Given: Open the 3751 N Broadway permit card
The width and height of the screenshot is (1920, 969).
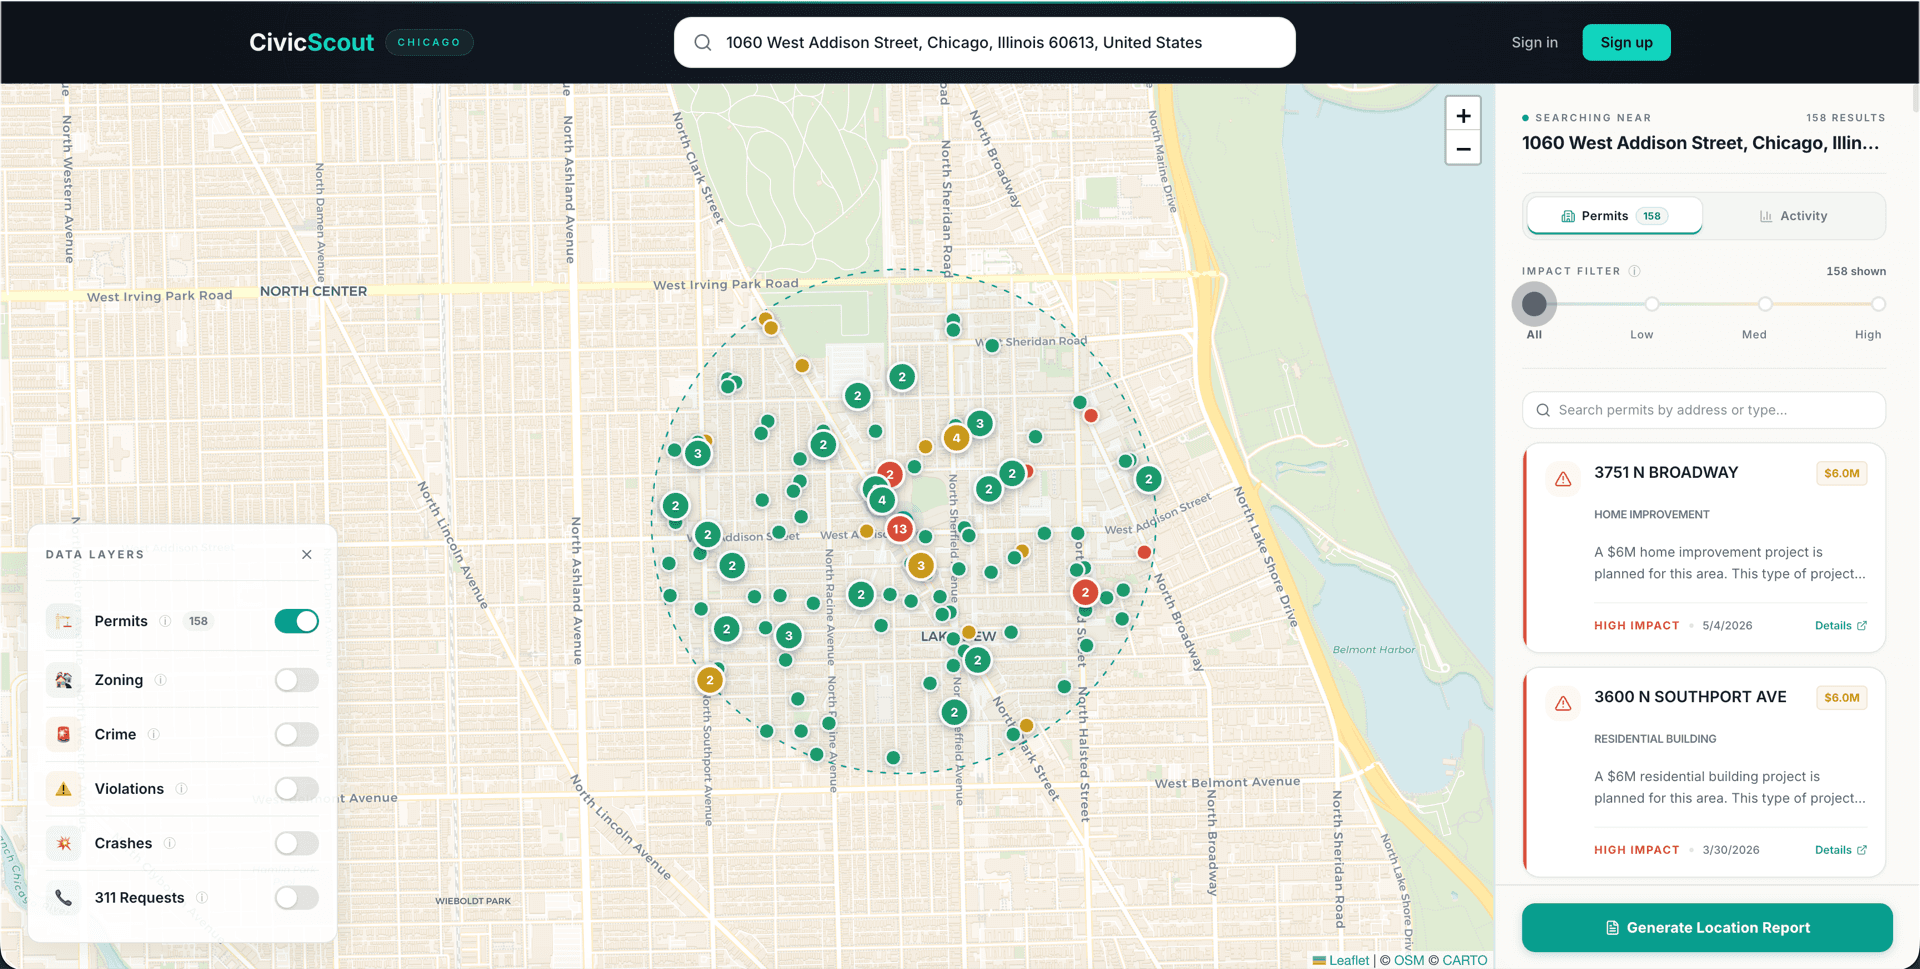Looking at the screenshot, I should (1704, 548).
